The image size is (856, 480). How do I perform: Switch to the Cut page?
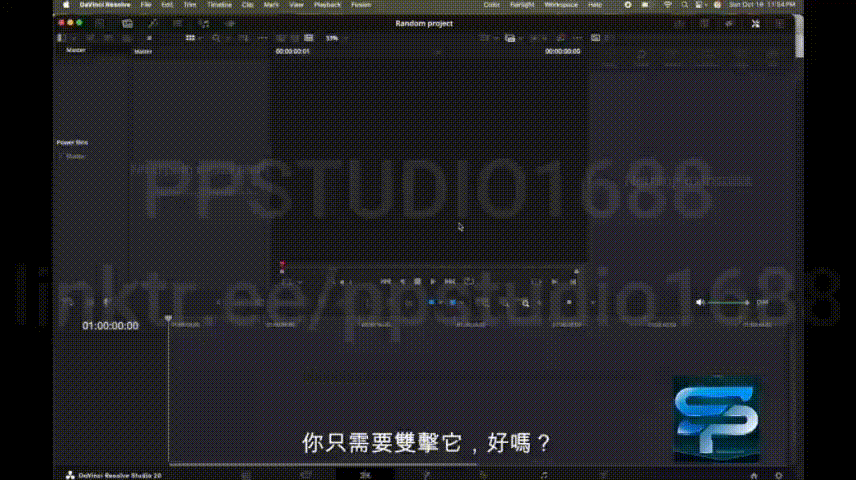pyautogui.click(x=306, y=475)
